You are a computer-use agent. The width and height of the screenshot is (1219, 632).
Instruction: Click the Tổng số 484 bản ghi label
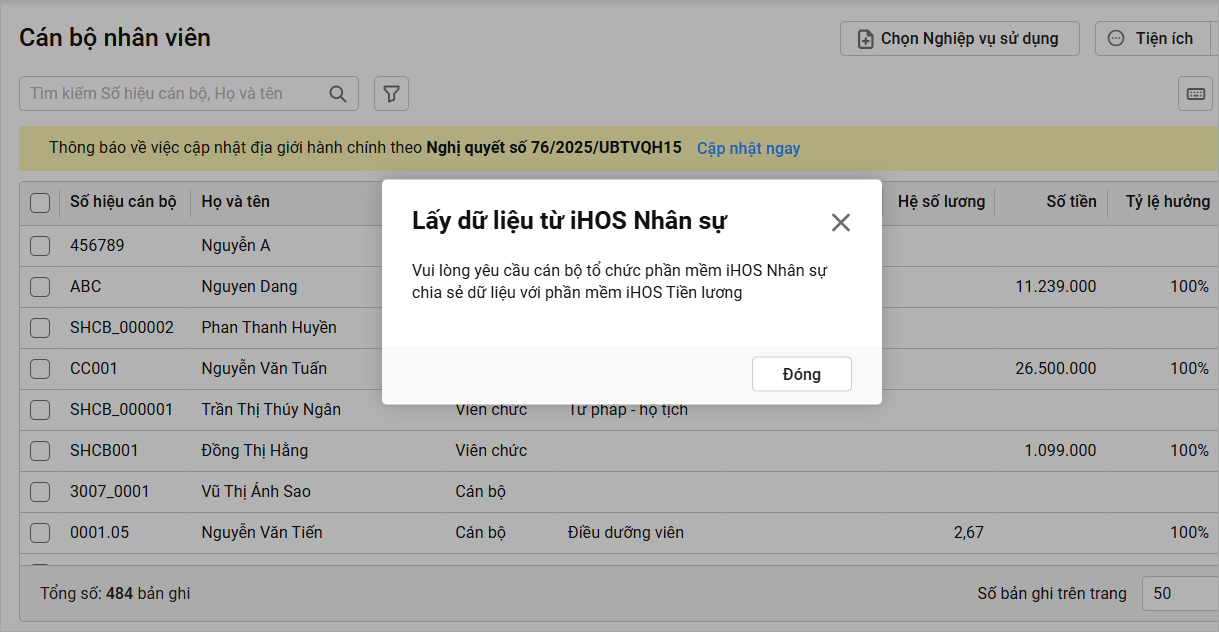115,593
